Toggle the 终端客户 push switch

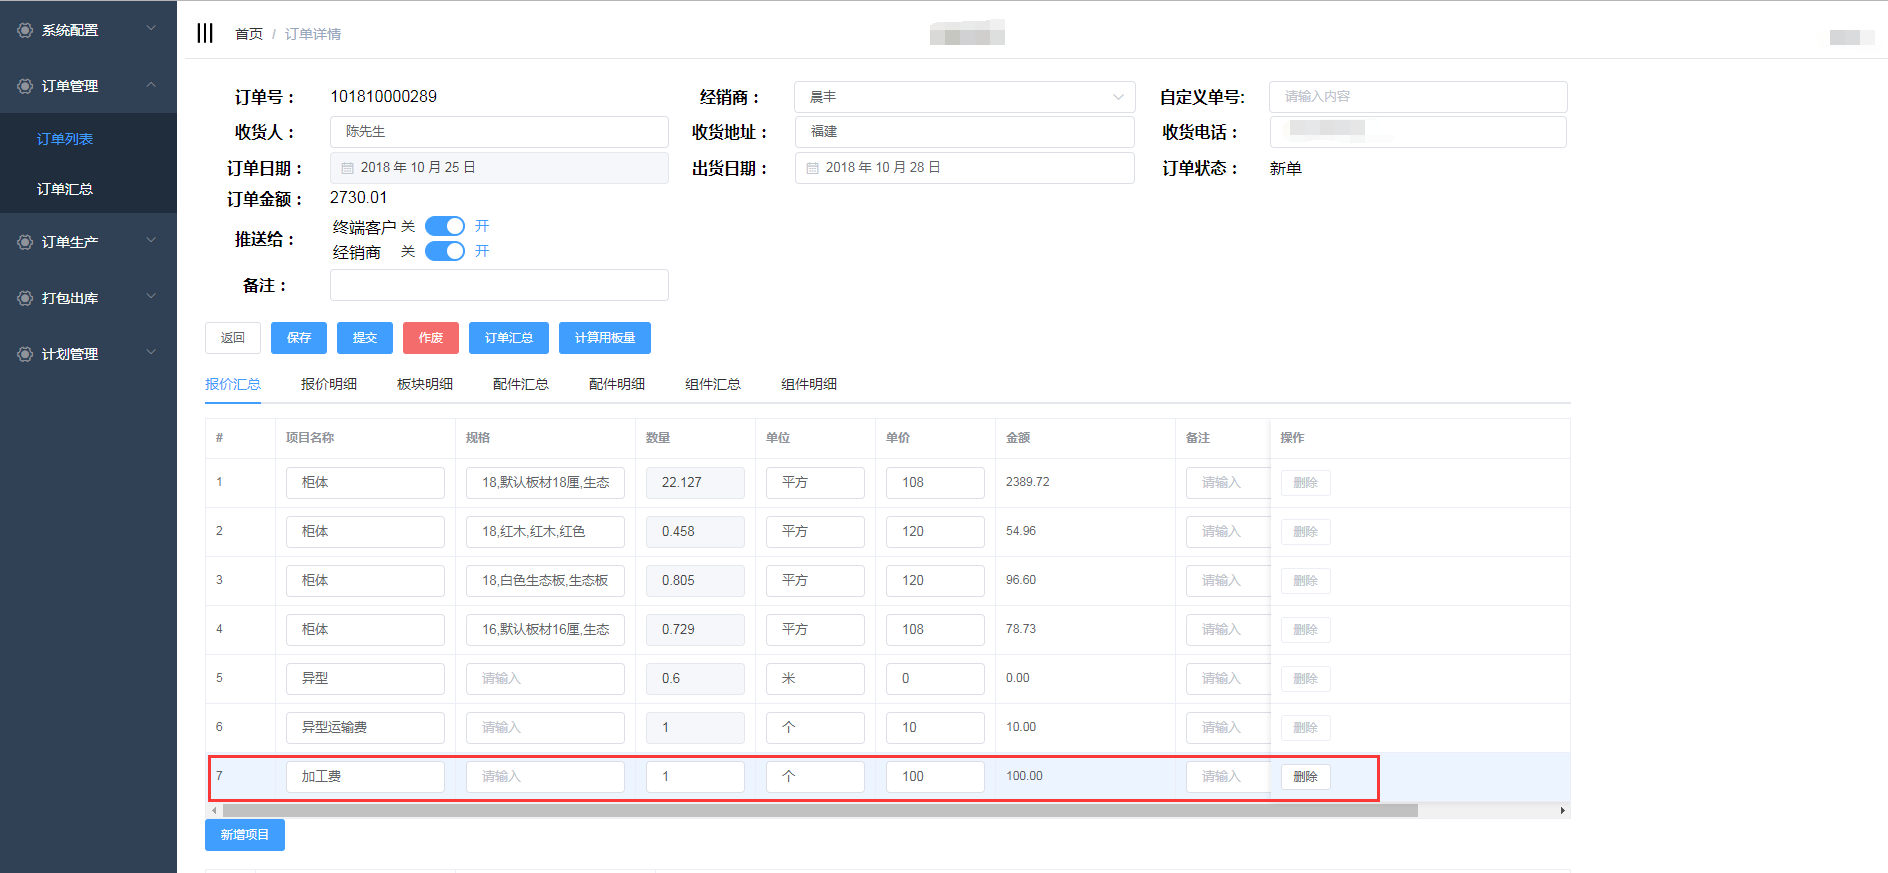(445, 226)
